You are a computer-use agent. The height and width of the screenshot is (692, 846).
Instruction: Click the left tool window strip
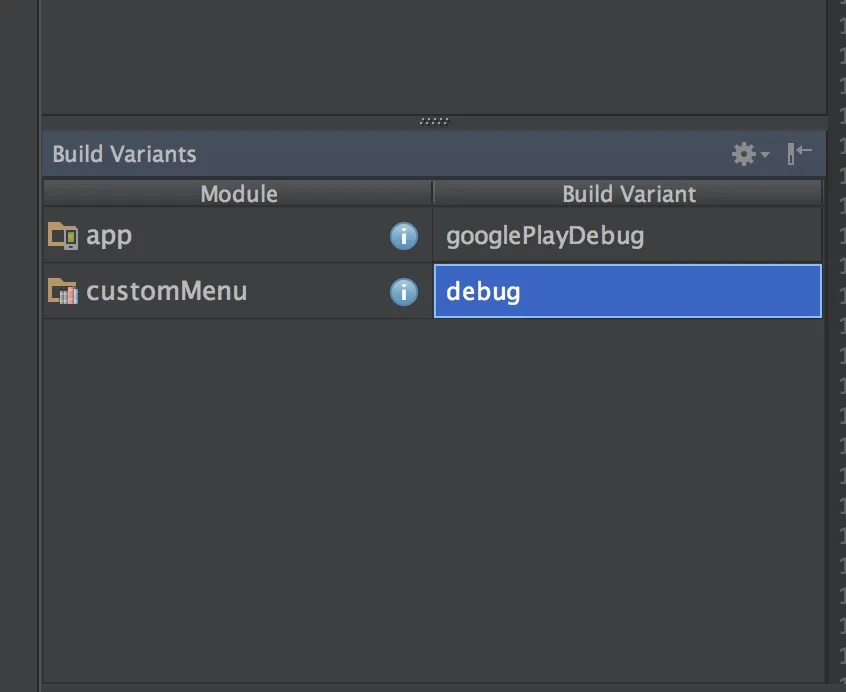coord(19,350)
